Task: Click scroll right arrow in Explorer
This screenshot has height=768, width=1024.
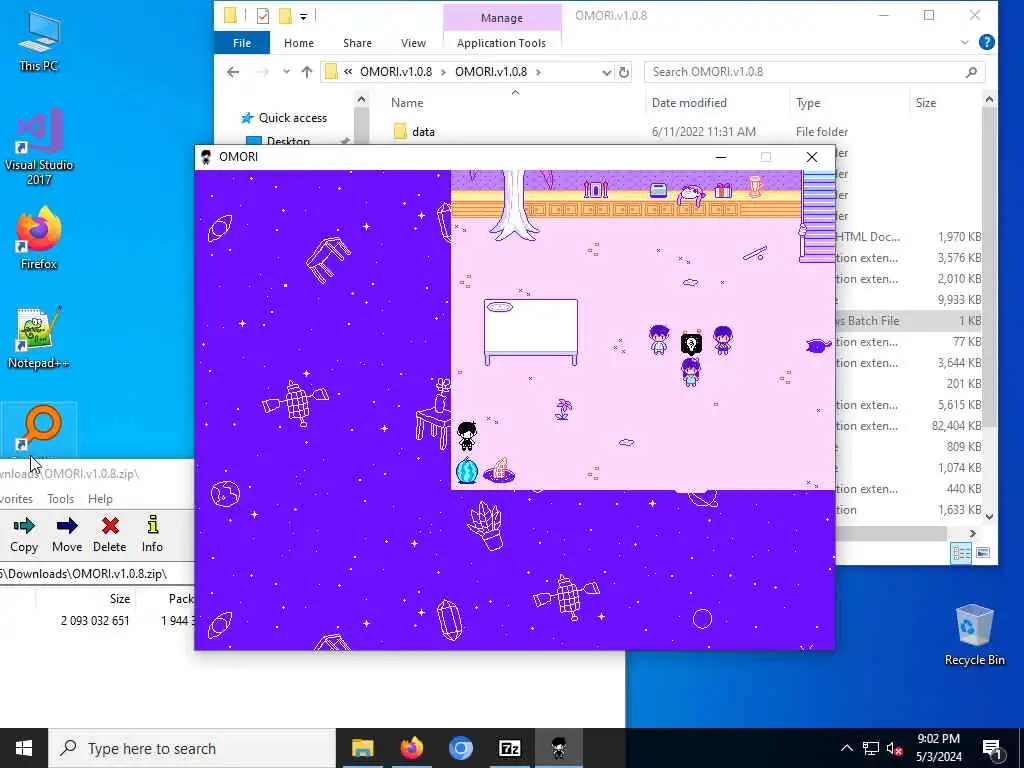Action: (973, 534)
